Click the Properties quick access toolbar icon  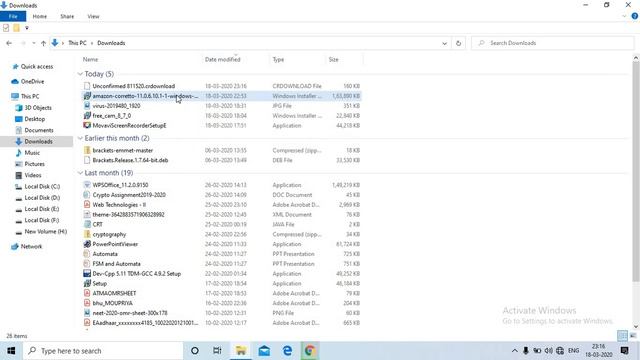pos(6,28)
